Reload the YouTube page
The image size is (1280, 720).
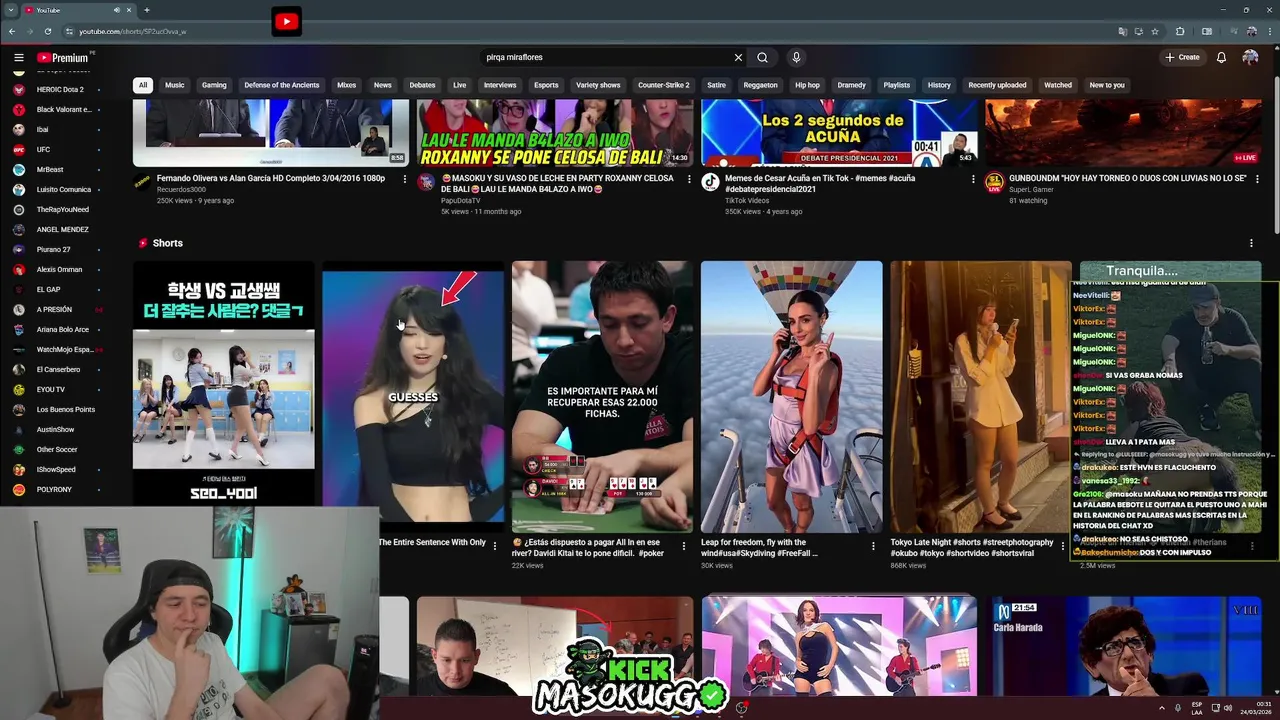[x=48, y=31]
